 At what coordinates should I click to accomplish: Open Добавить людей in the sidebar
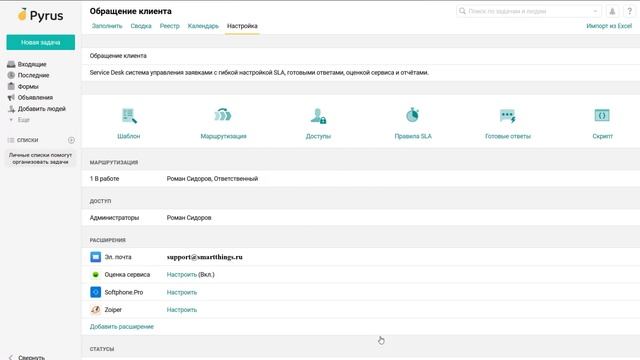(x=42, y=109)
